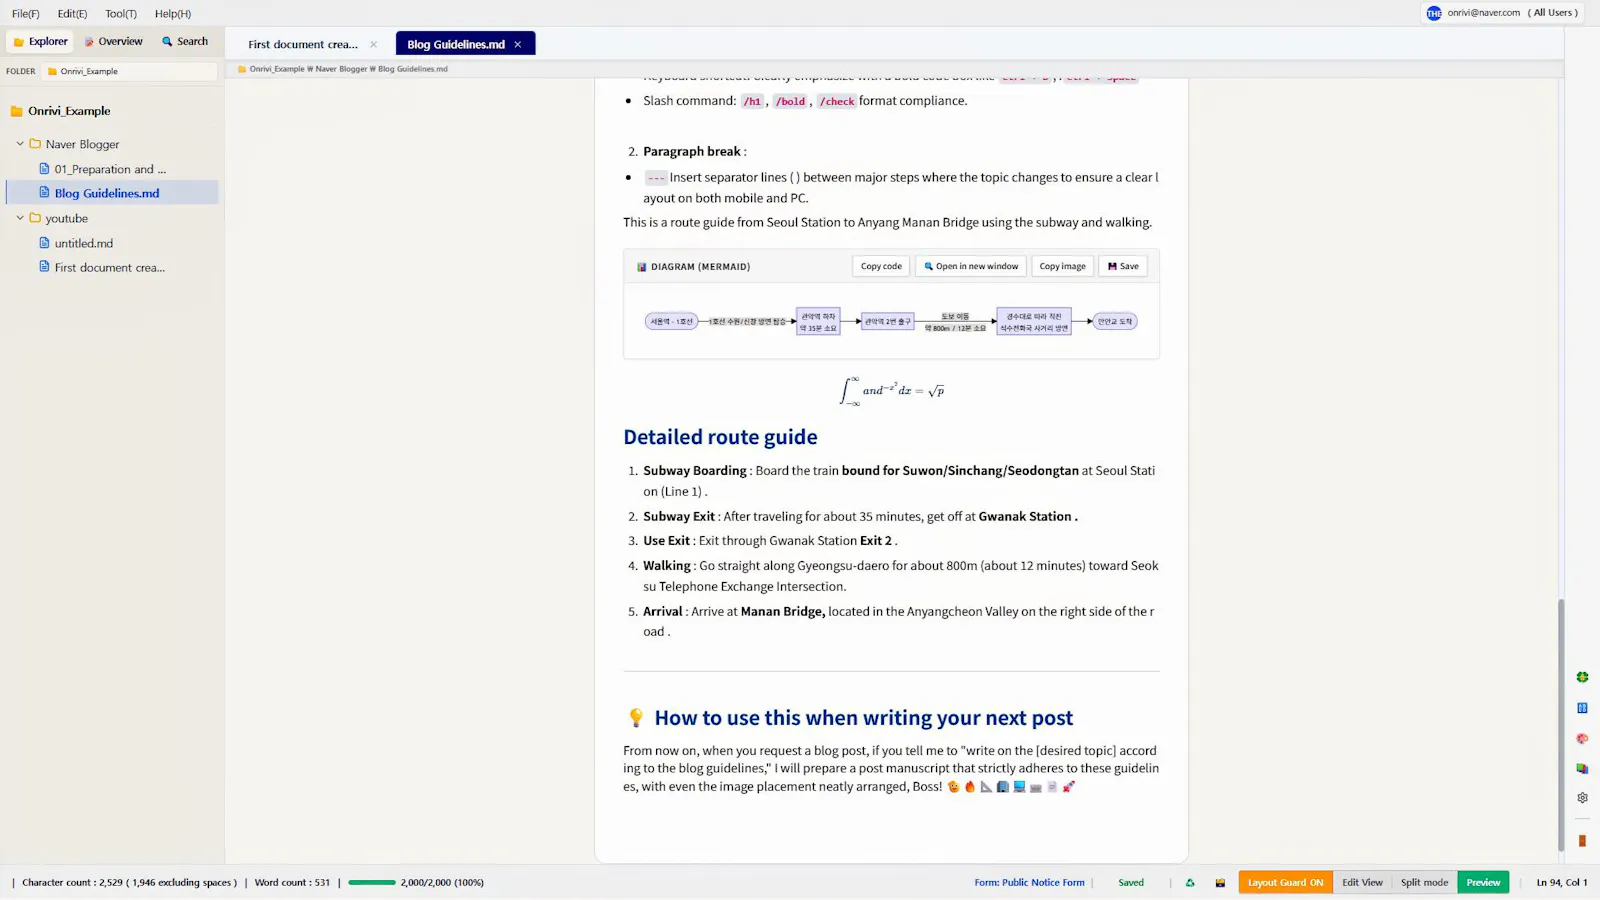Screen dimensions: 1600x900
Task: Open the Help(H) menu
Action: [173, 14]
